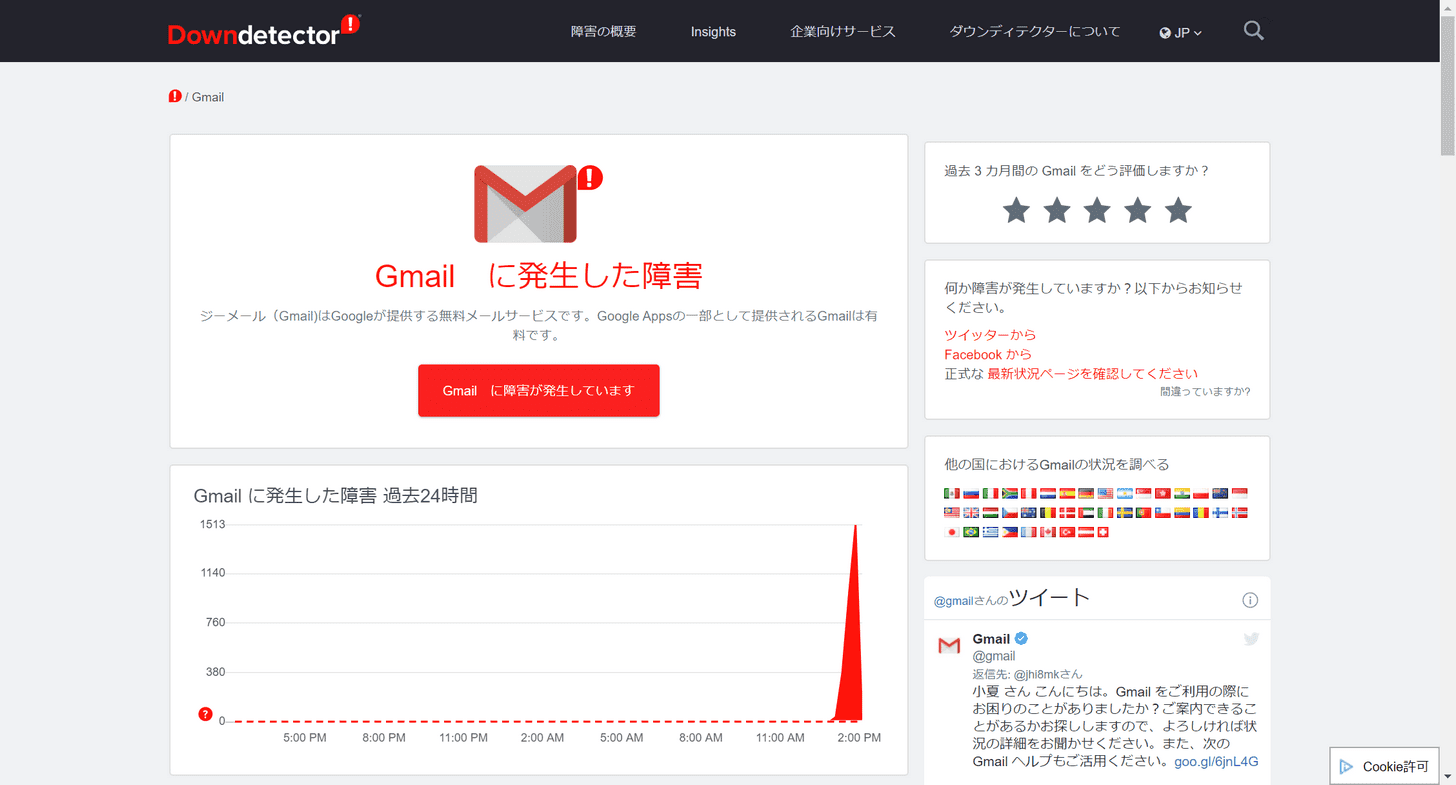Open the Insights menu item

(713, 32)
